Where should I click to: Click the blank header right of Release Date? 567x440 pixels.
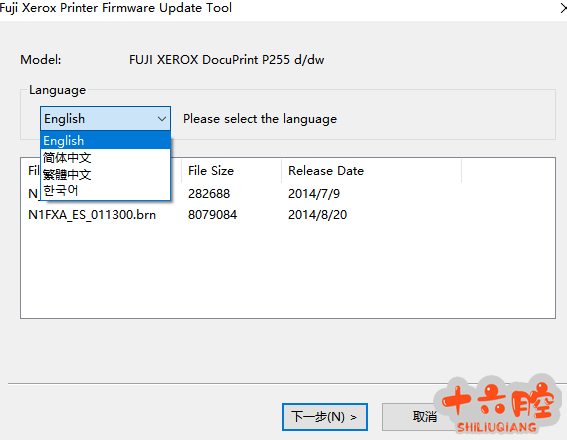coord(508,171)
